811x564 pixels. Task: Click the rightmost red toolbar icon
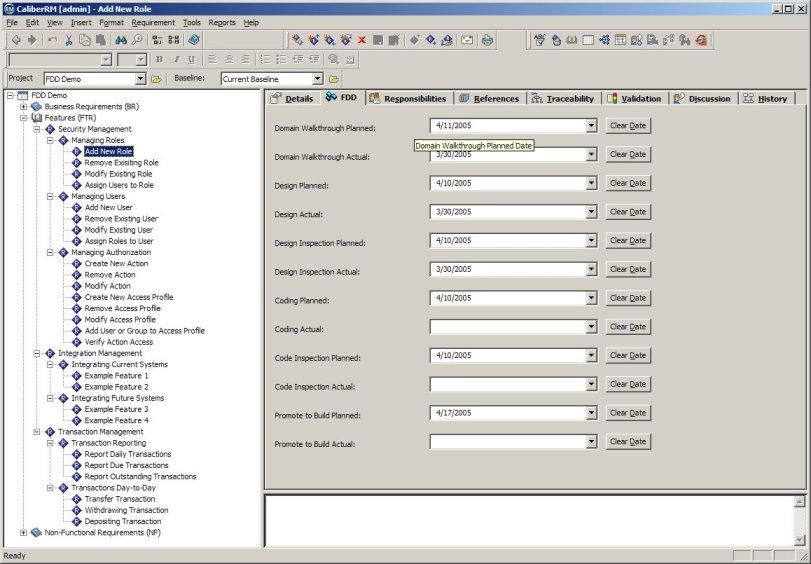click(701, 40)
